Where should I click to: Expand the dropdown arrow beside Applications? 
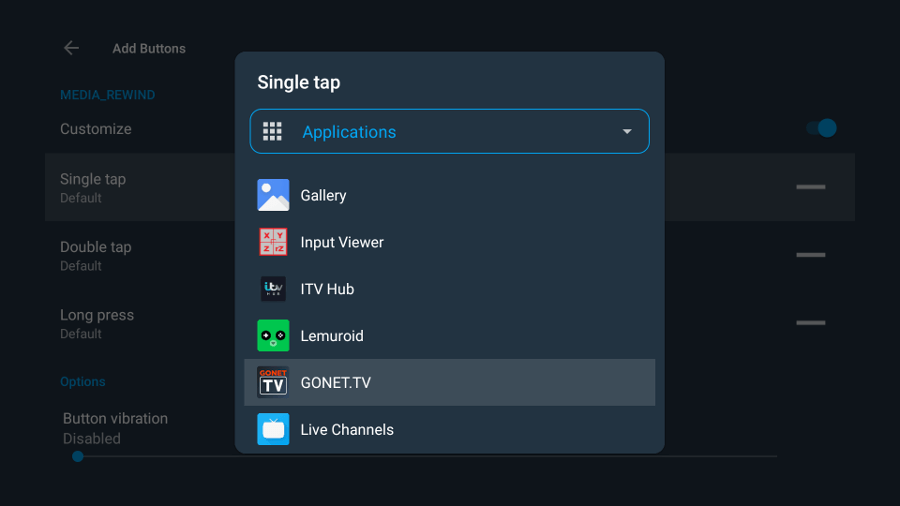click(x=627, y=132)
